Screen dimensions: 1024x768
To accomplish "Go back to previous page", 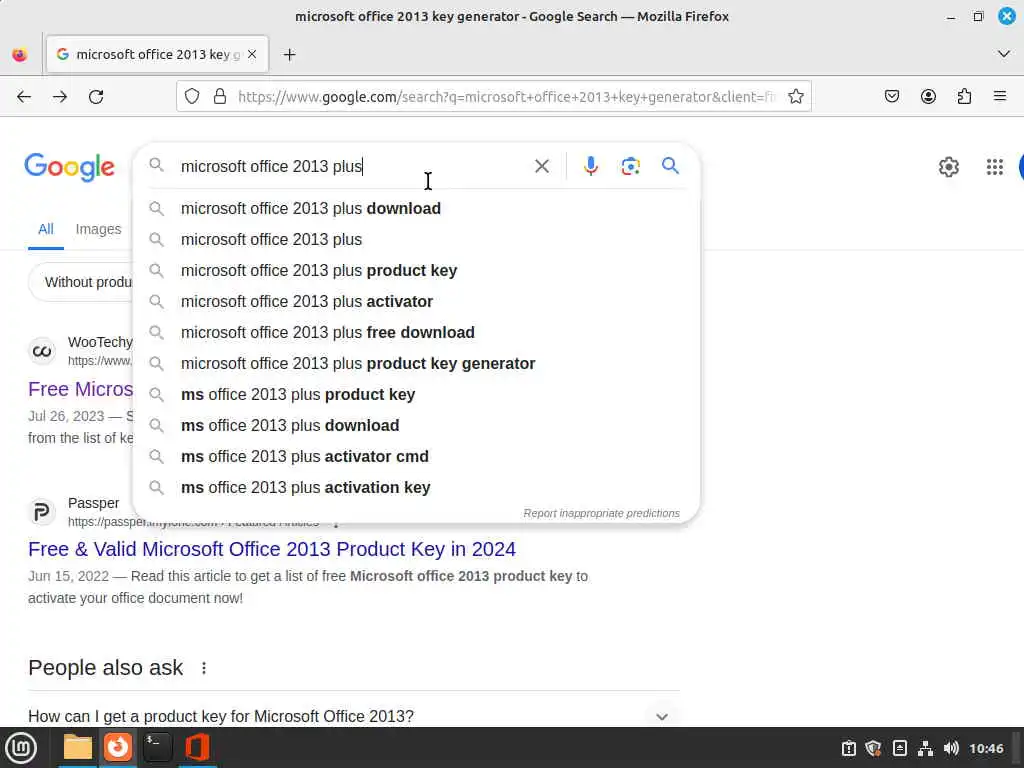I will pyautogui.click(x=24, y=97).
